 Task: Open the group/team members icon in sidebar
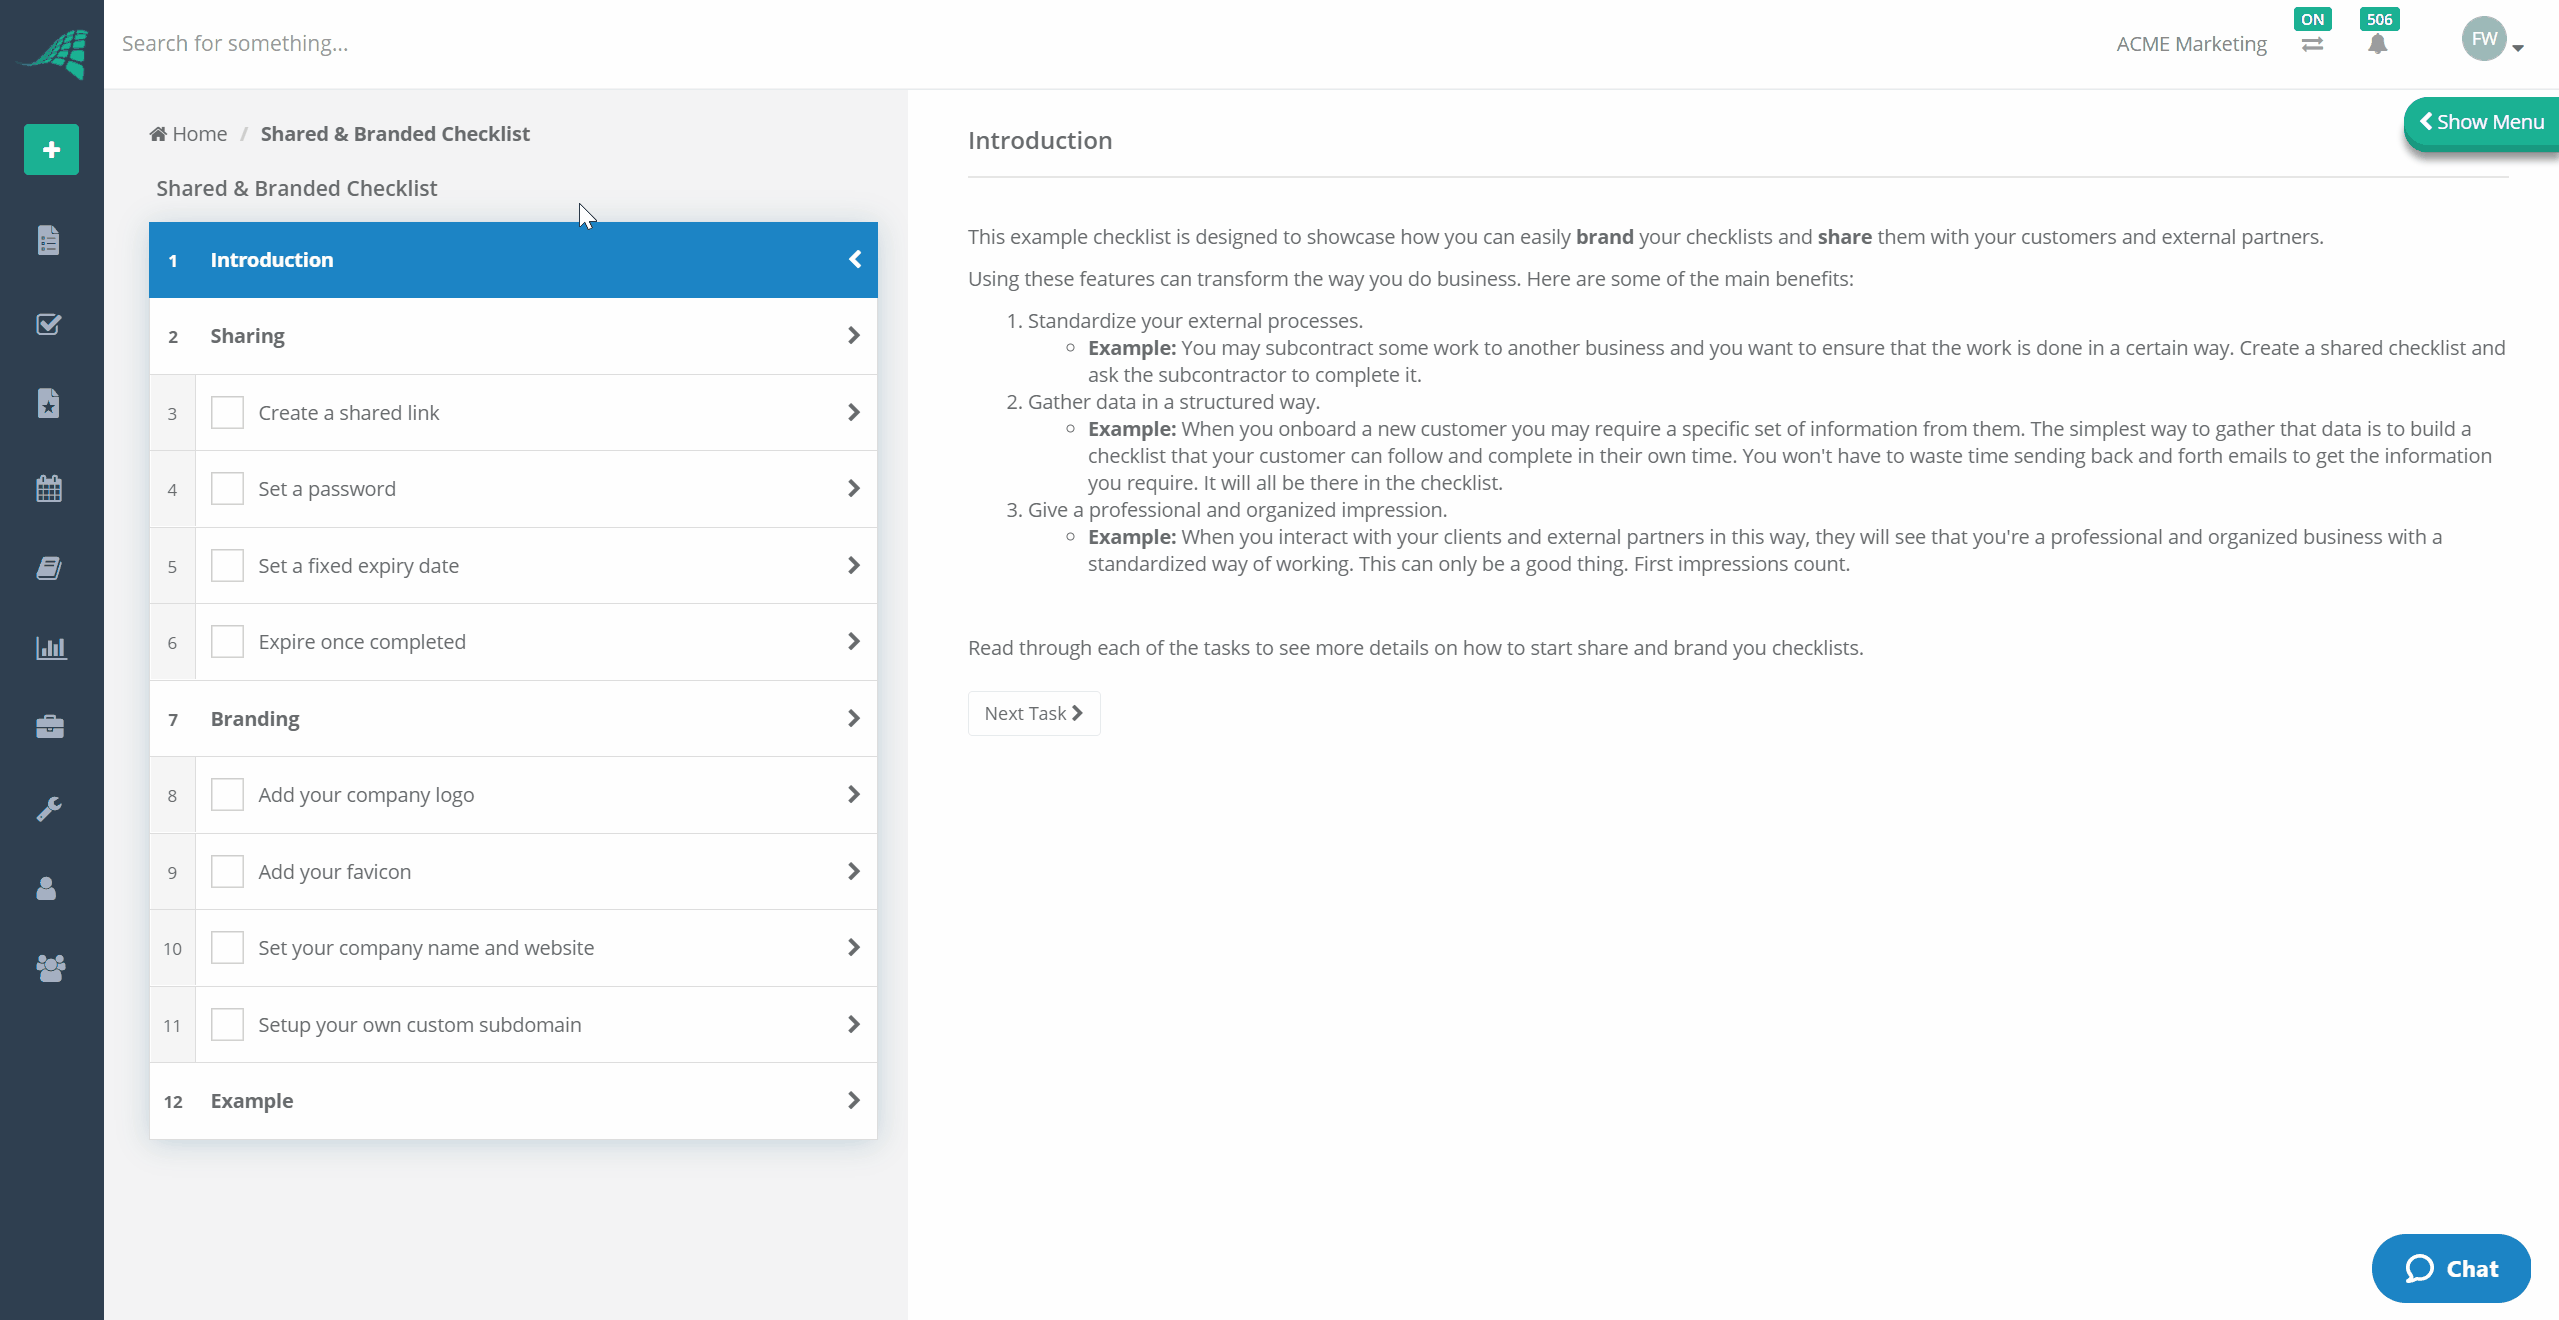point(51,968)
